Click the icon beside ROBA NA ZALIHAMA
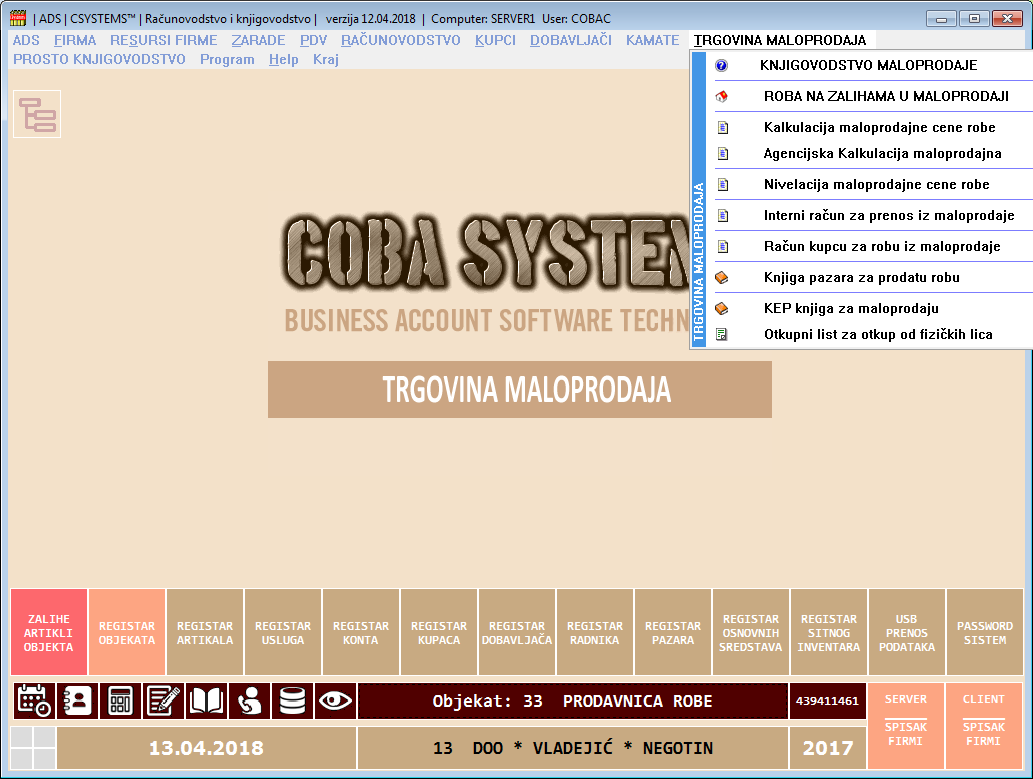 click(721, 96)
